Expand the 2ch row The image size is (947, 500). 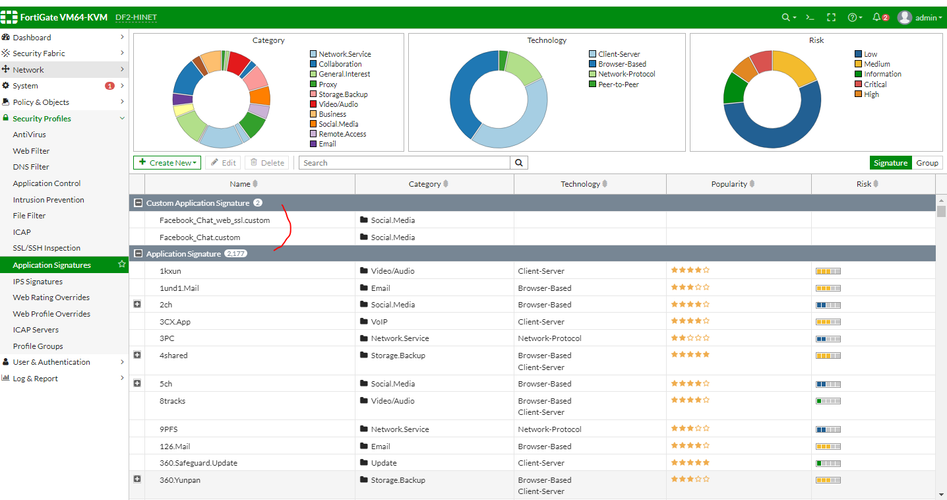(x=137, y=304)
